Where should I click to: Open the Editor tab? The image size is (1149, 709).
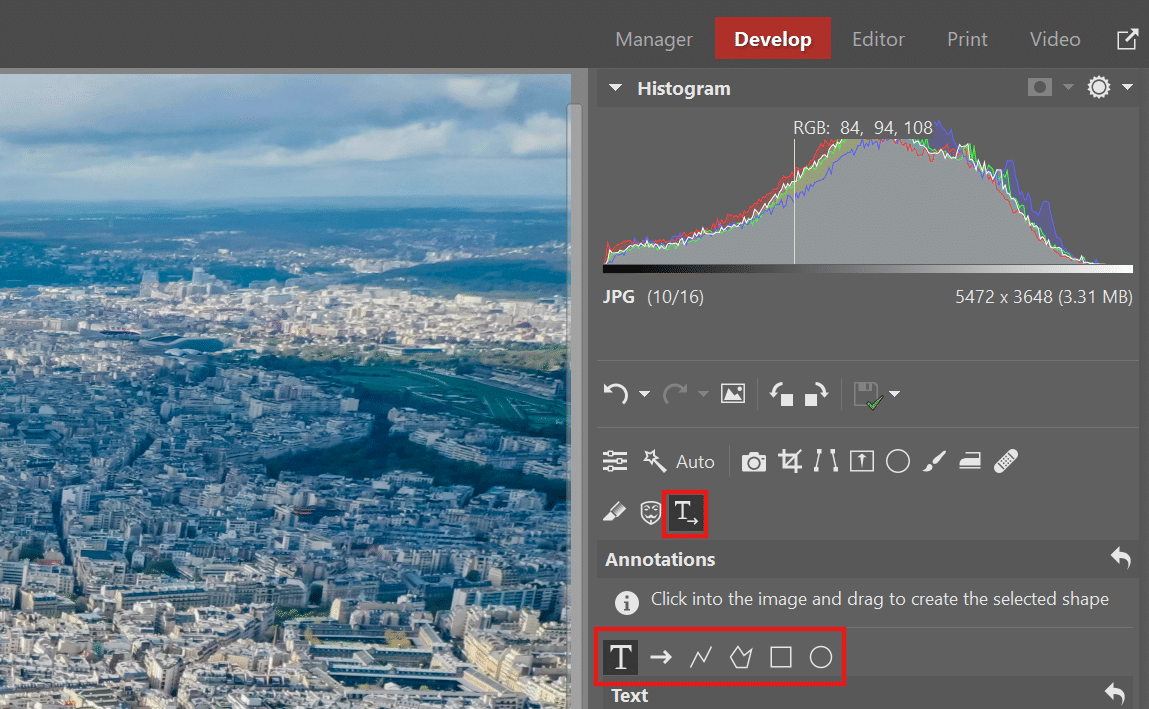tap(878, 39)
